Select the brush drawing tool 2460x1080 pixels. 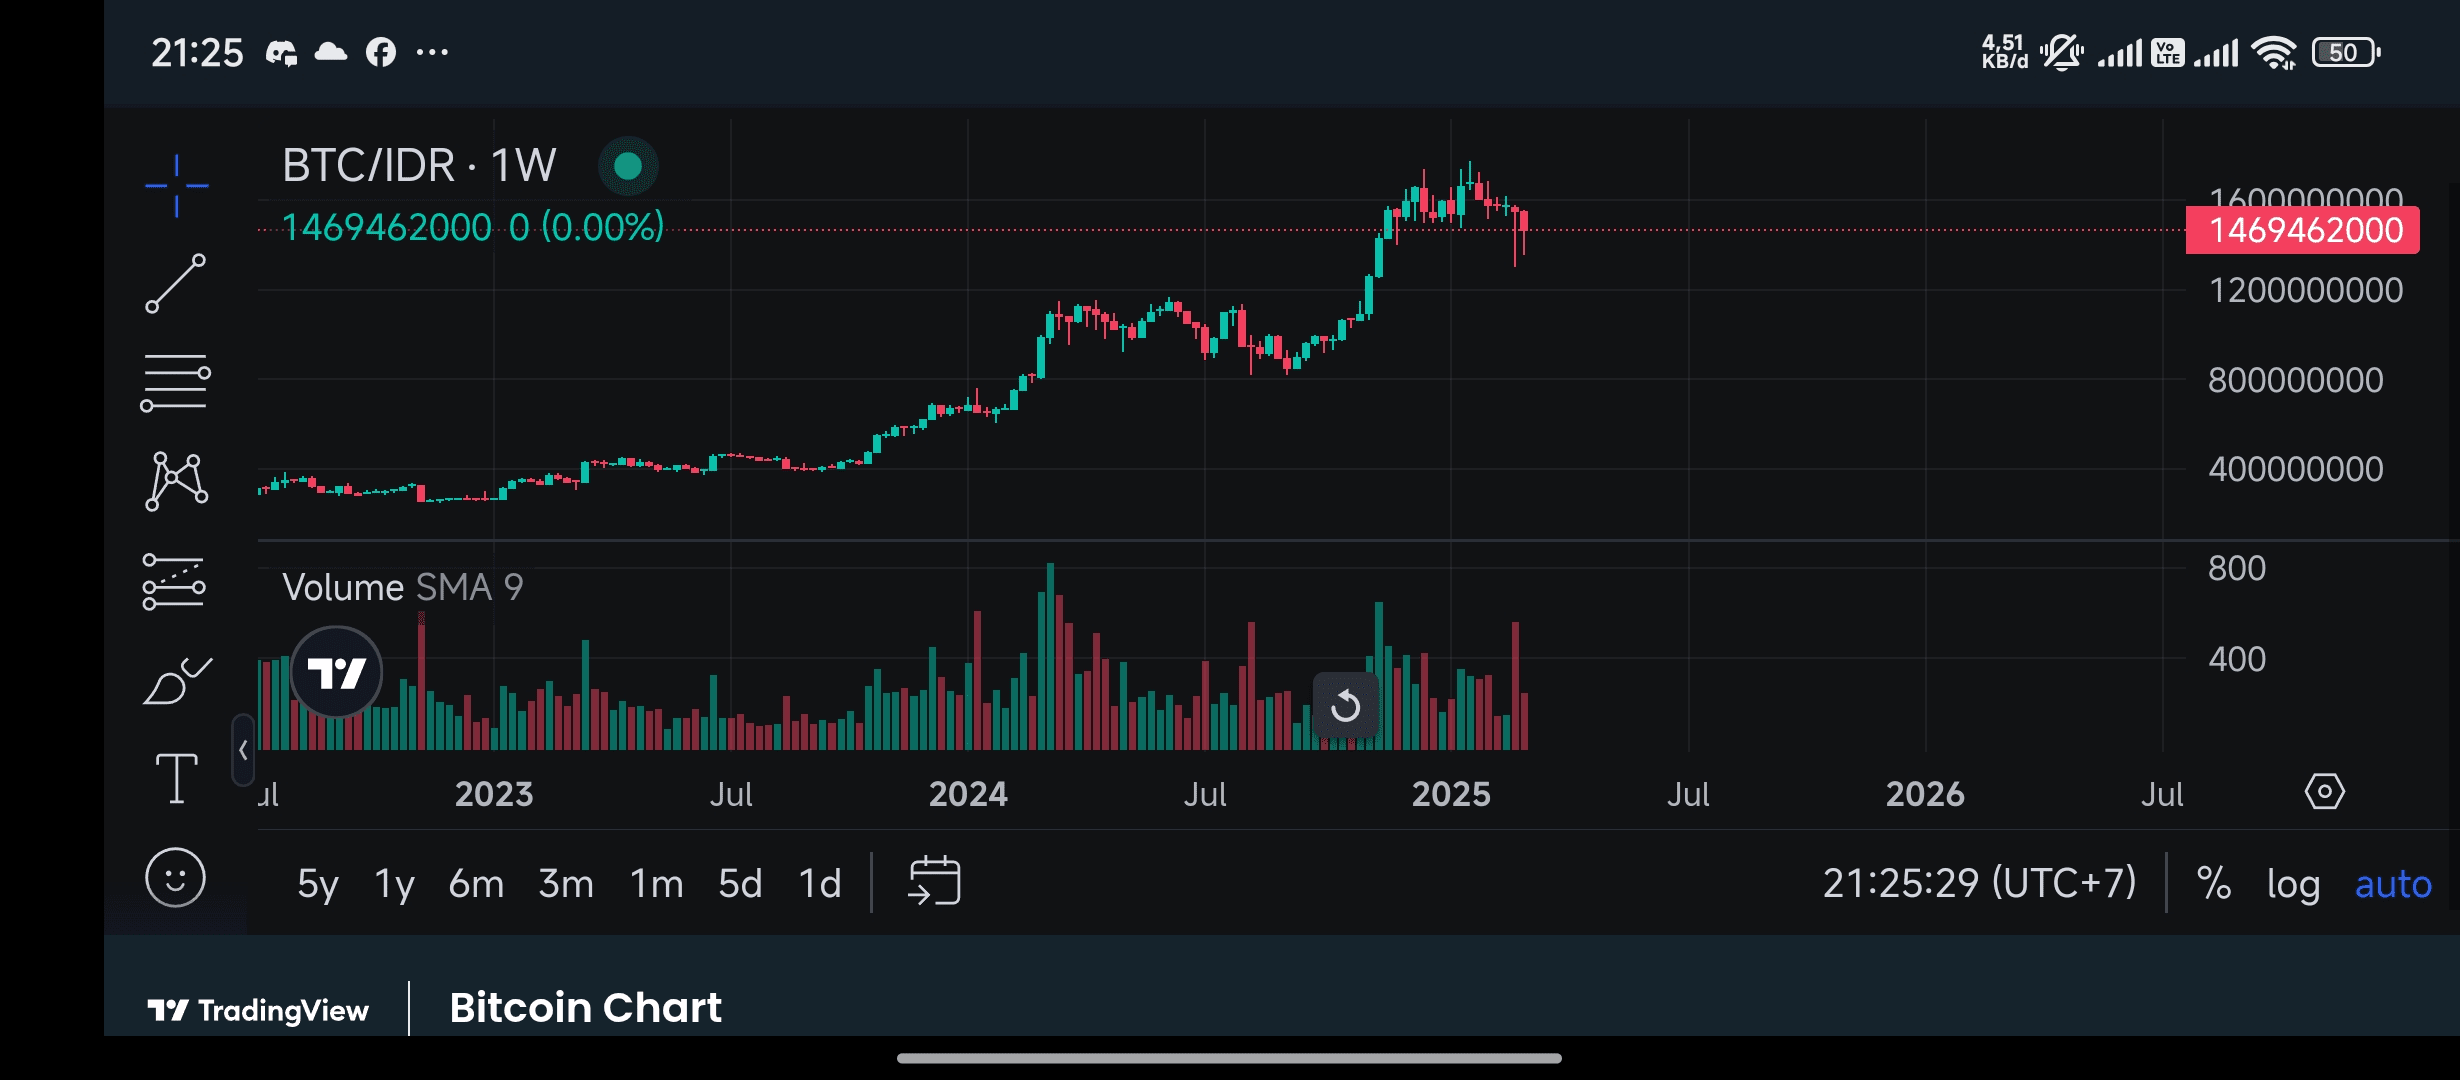(176, 682)
